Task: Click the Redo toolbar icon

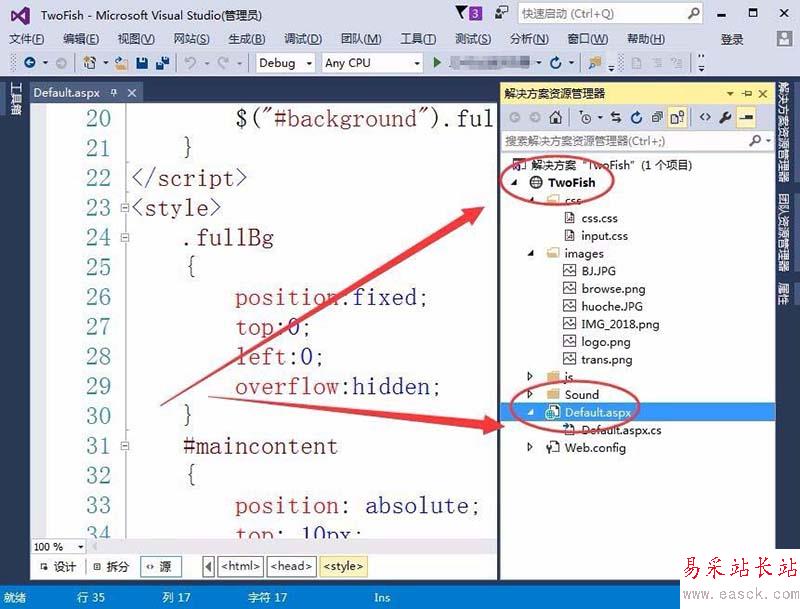Action: [x=223, y=63]
